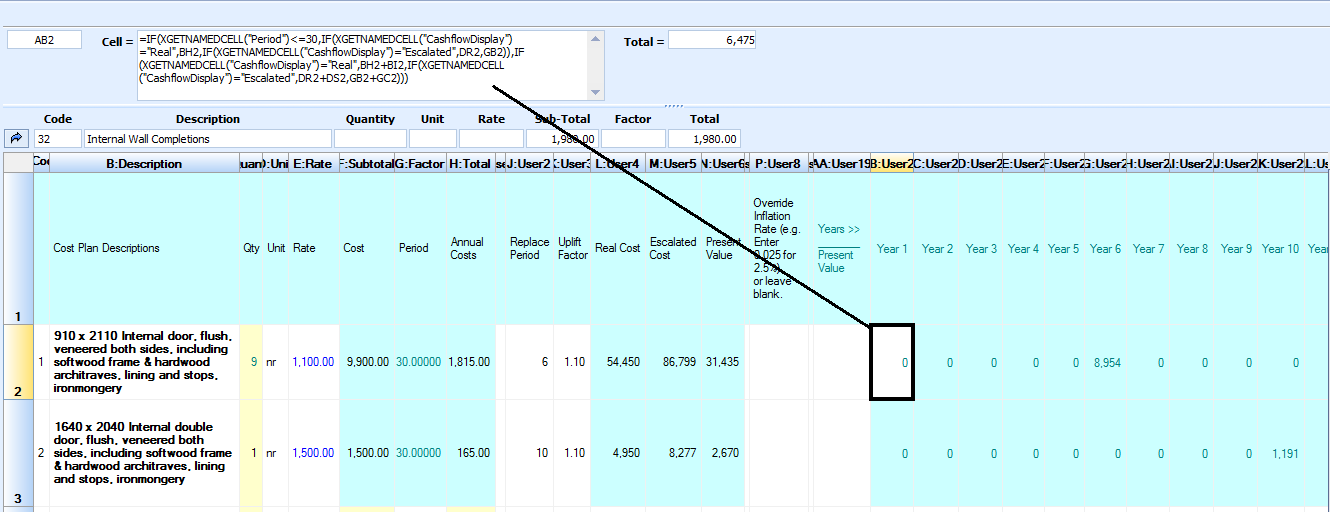The width and height of the screenshot is (1330, 512).
Task: Click the empty Factor field
Action: coord(633,139)
